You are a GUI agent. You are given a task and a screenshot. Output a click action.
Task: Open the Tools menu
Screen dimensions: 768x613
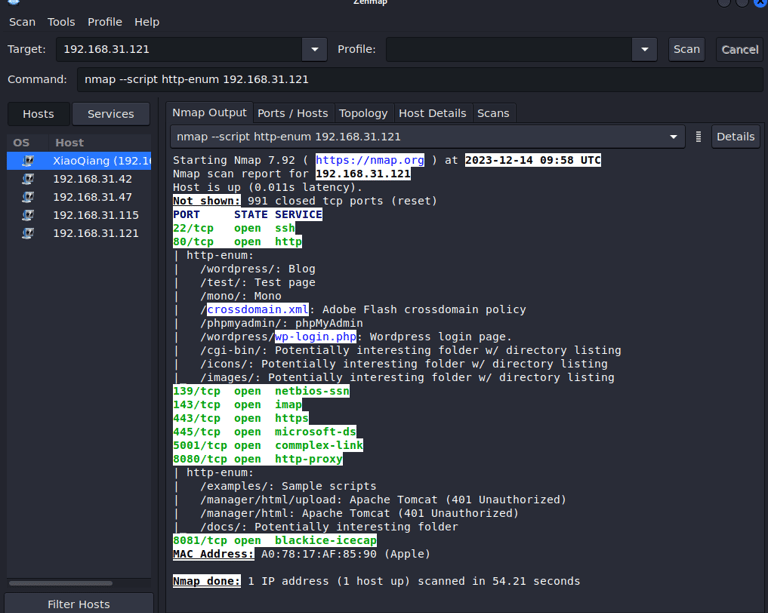click(x=61, y=22)
